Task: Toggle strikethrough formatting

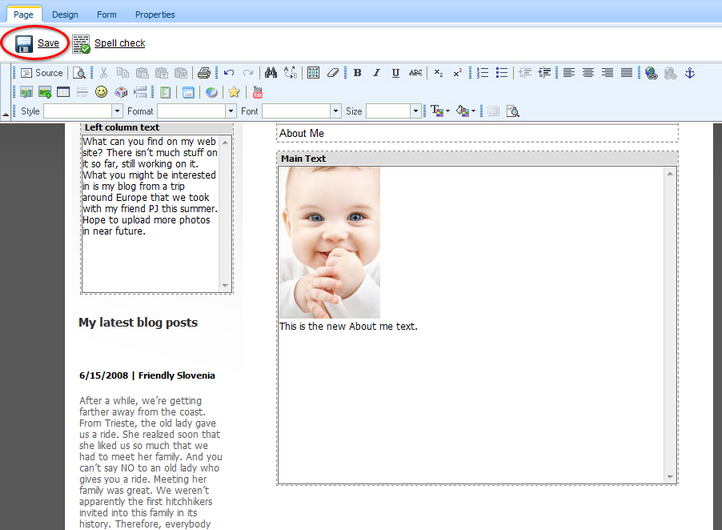Action: [x=415, y=73]
